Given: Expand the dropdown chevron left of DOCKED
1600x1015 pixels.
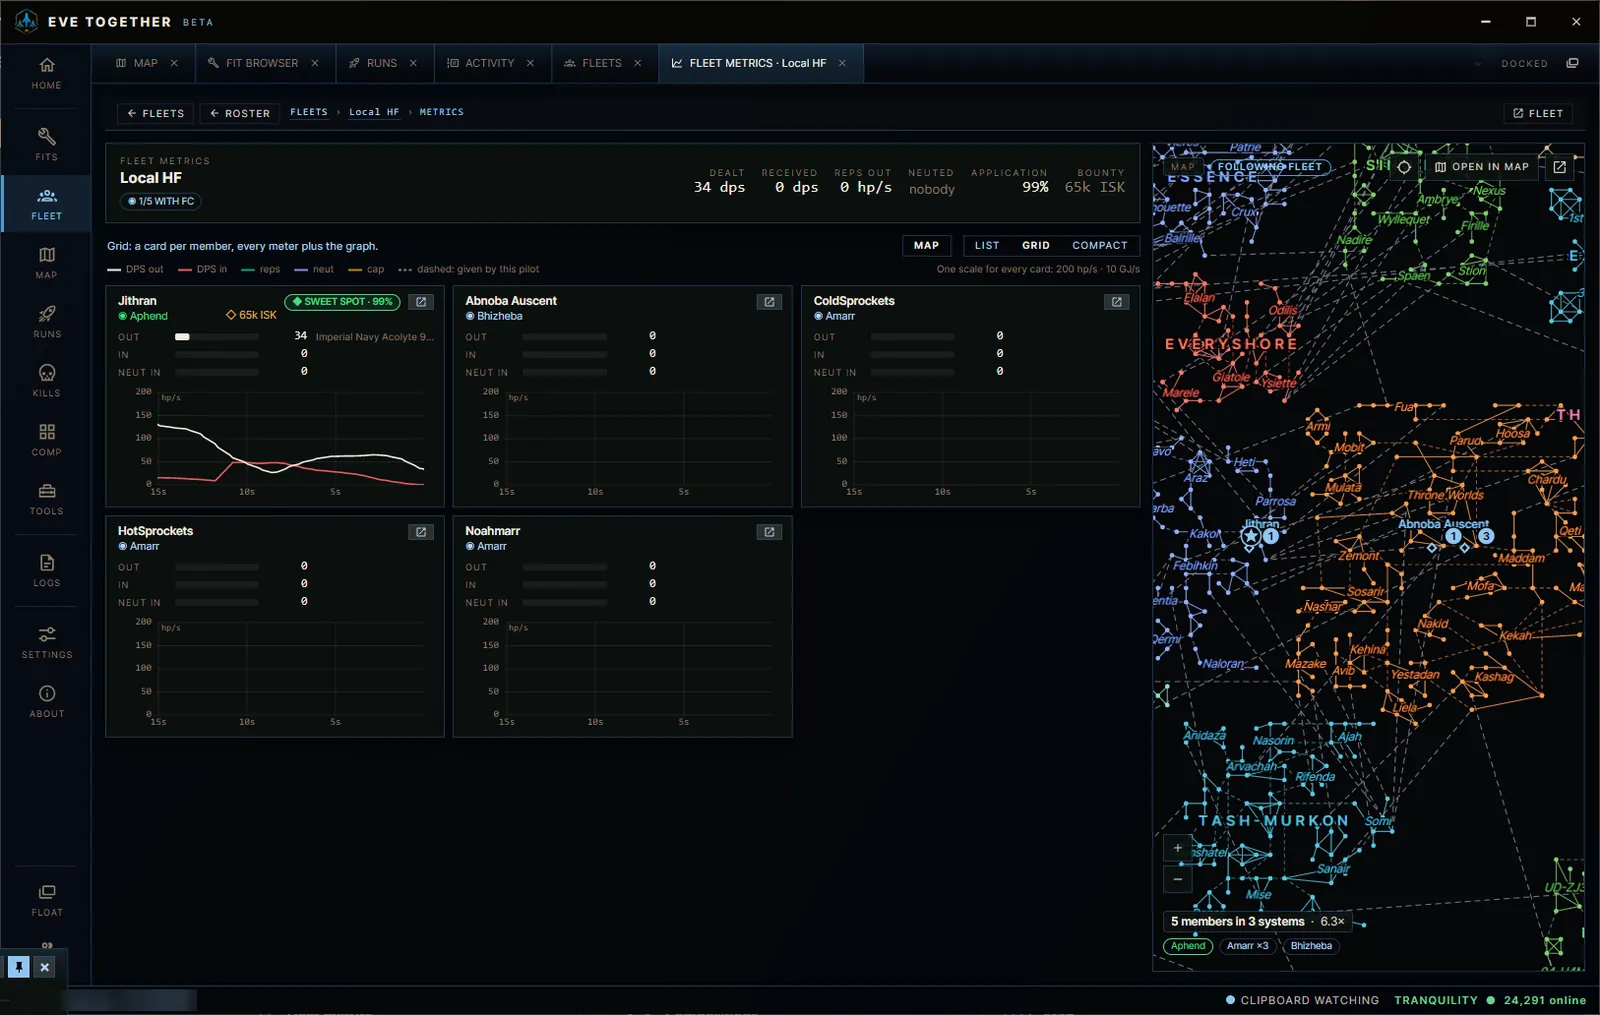Looking at the screenshot, I should [1477, 63].
